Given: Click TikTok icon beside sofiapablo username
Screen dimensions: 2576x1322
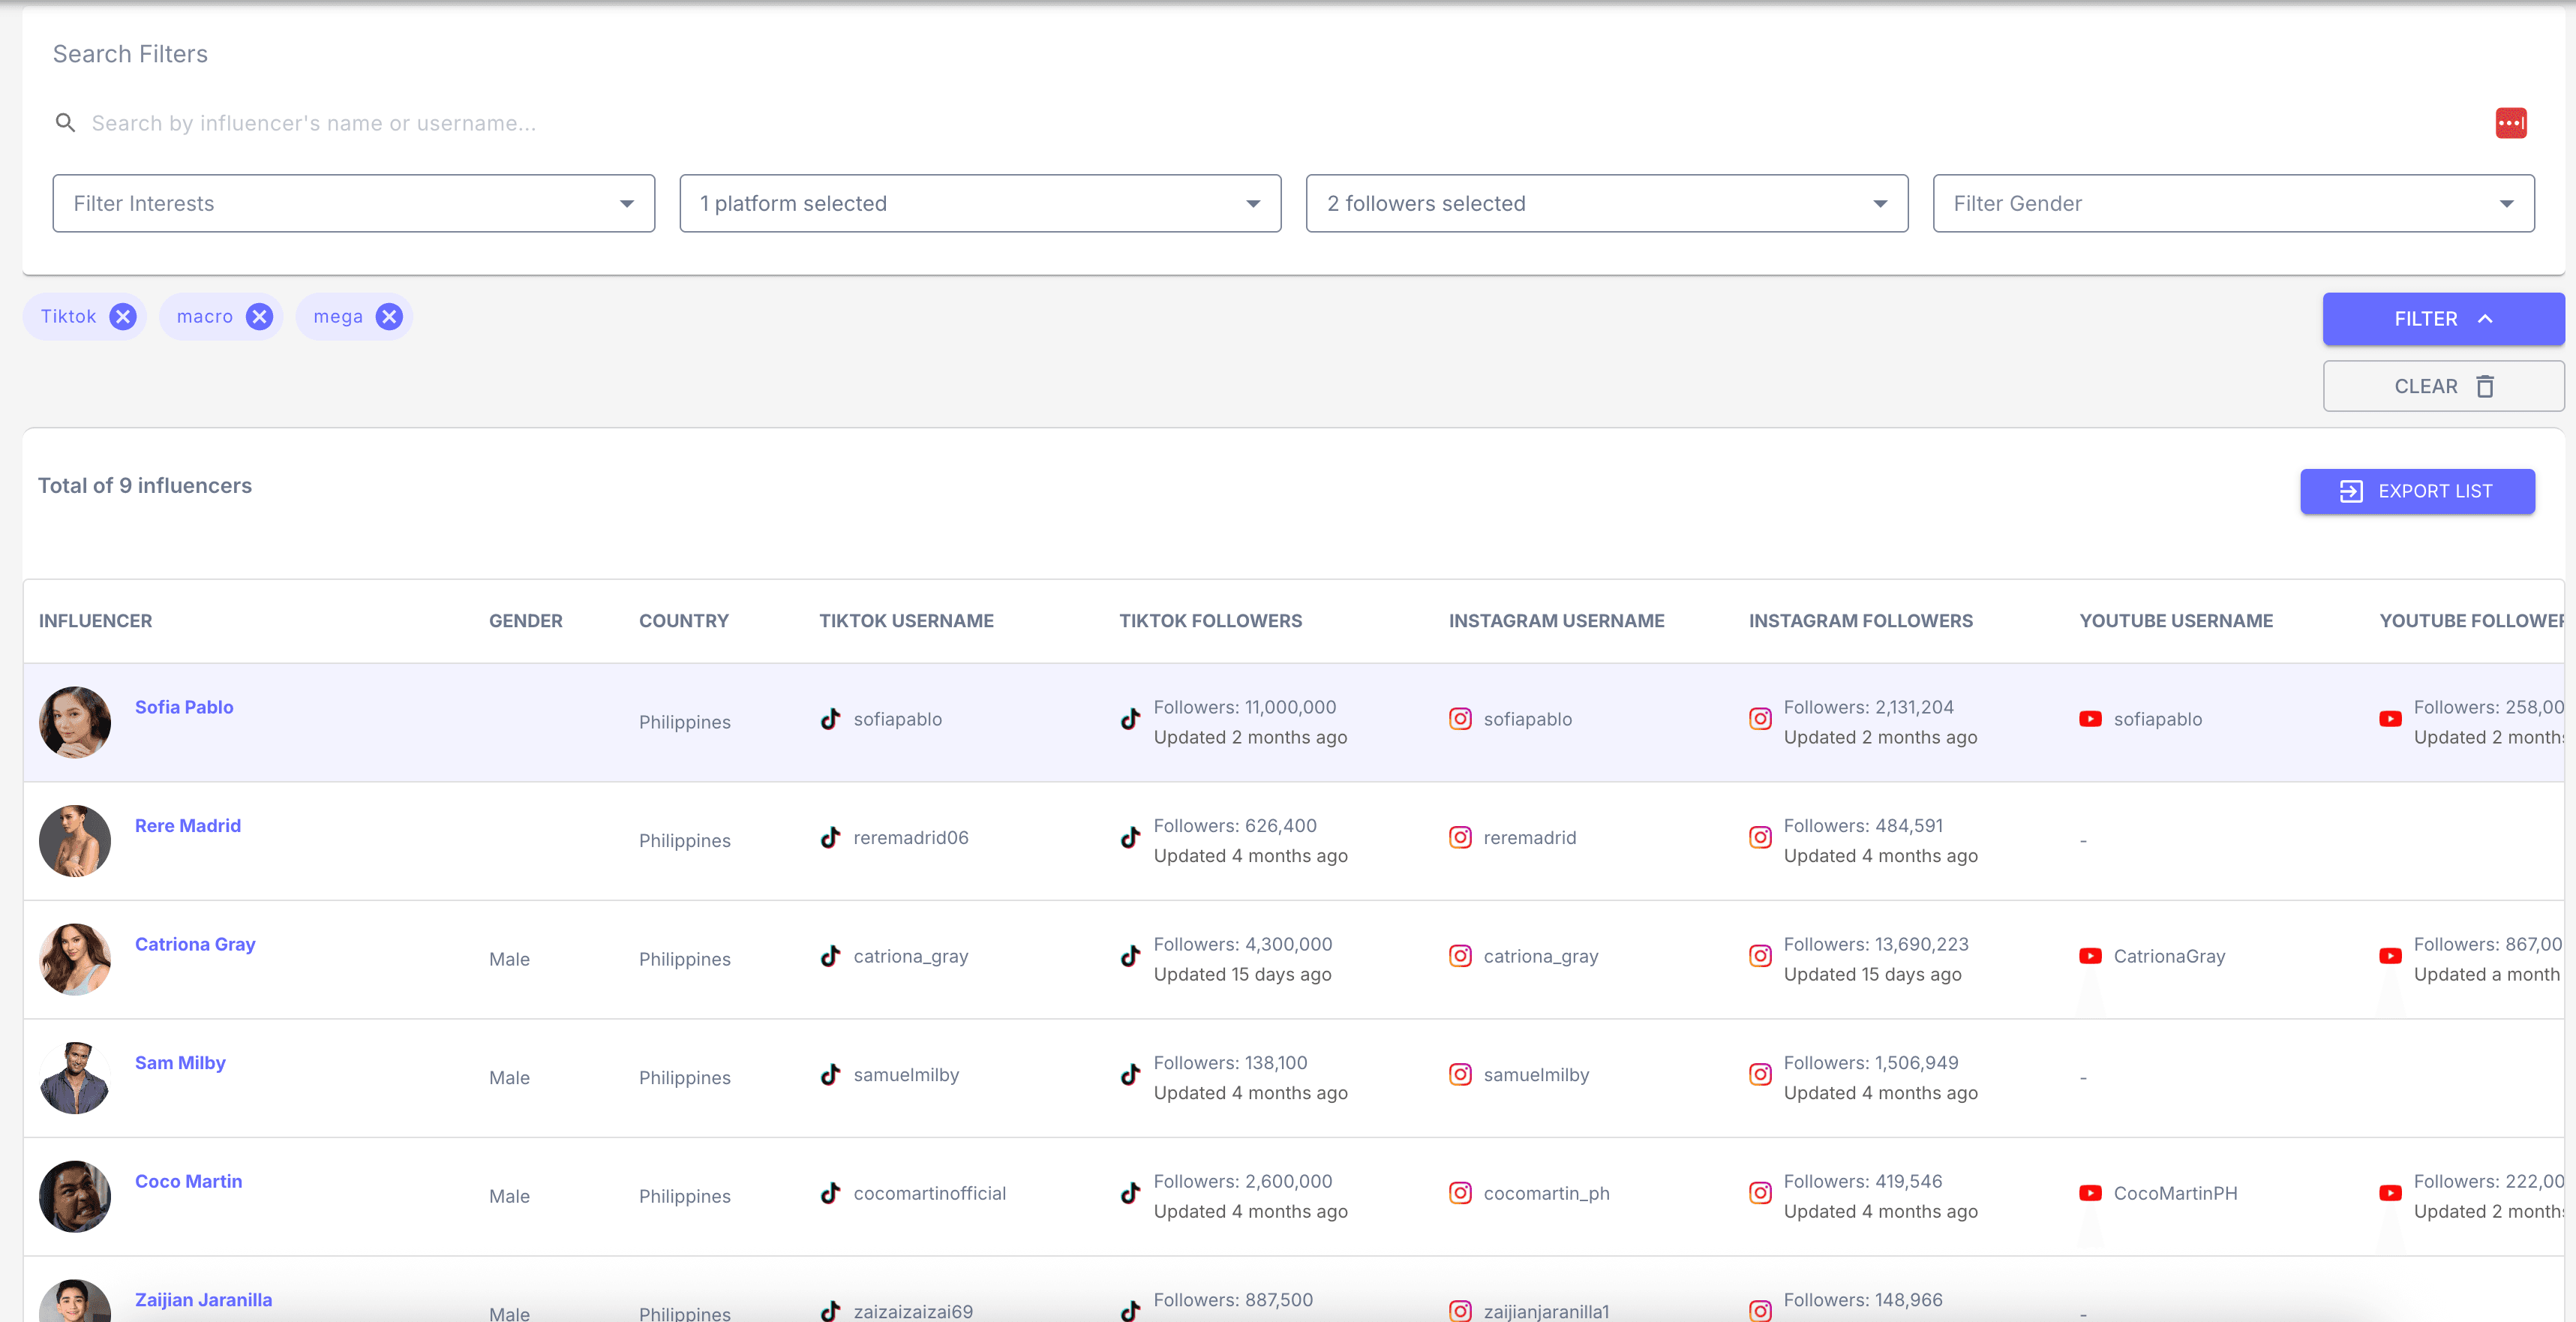Looking at the screenshot, I should coord(830,719).
